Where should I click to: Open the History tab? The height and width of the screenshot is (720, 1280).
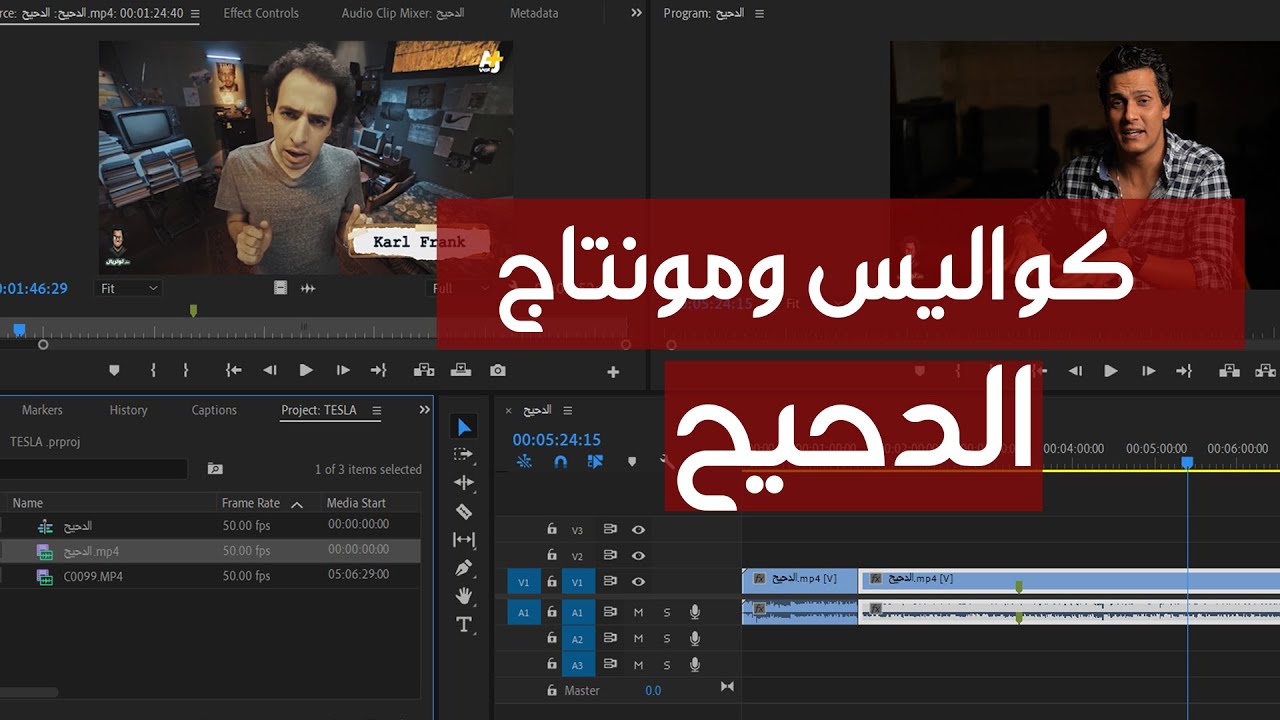(128, 410)
